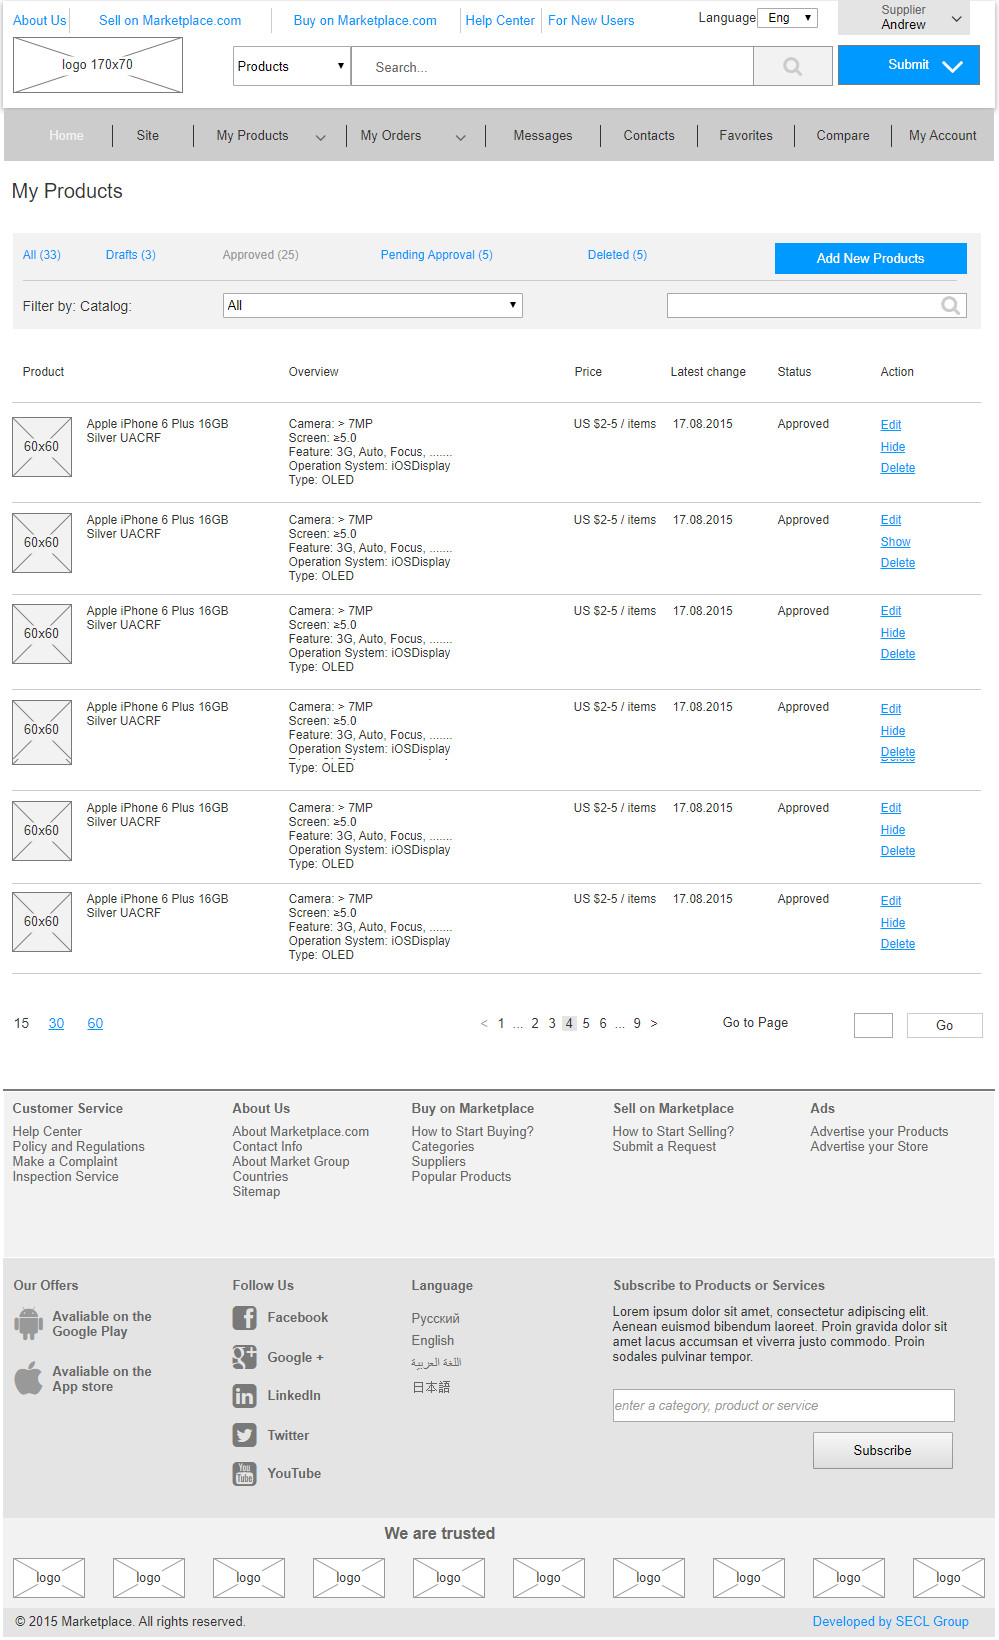Go to page 5 in pagination

586,1023
